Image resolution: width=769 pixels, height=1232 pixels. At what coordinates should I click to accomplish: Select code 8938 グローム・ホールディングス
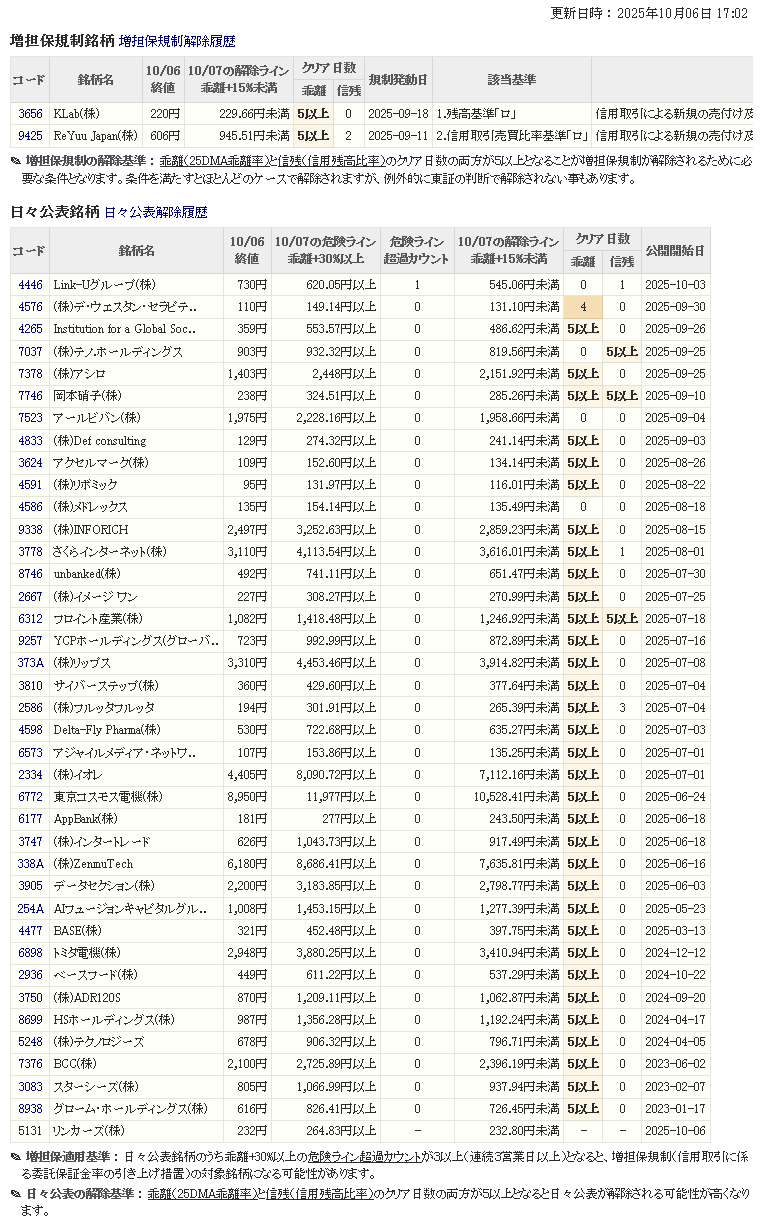(x=30, y=1109)
